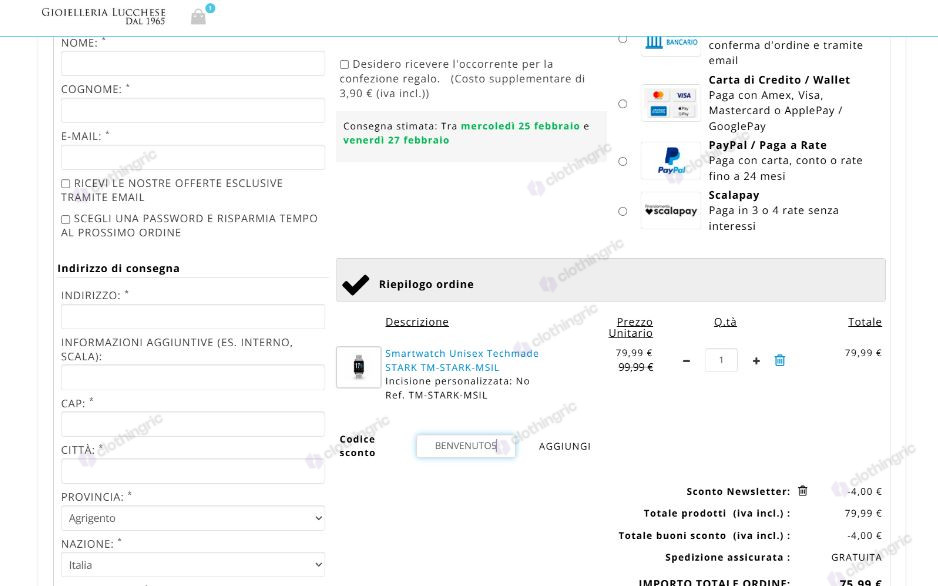Screen dimensions: 938x586
Task: Click the Totale column header
Action: tap(864, 322)
